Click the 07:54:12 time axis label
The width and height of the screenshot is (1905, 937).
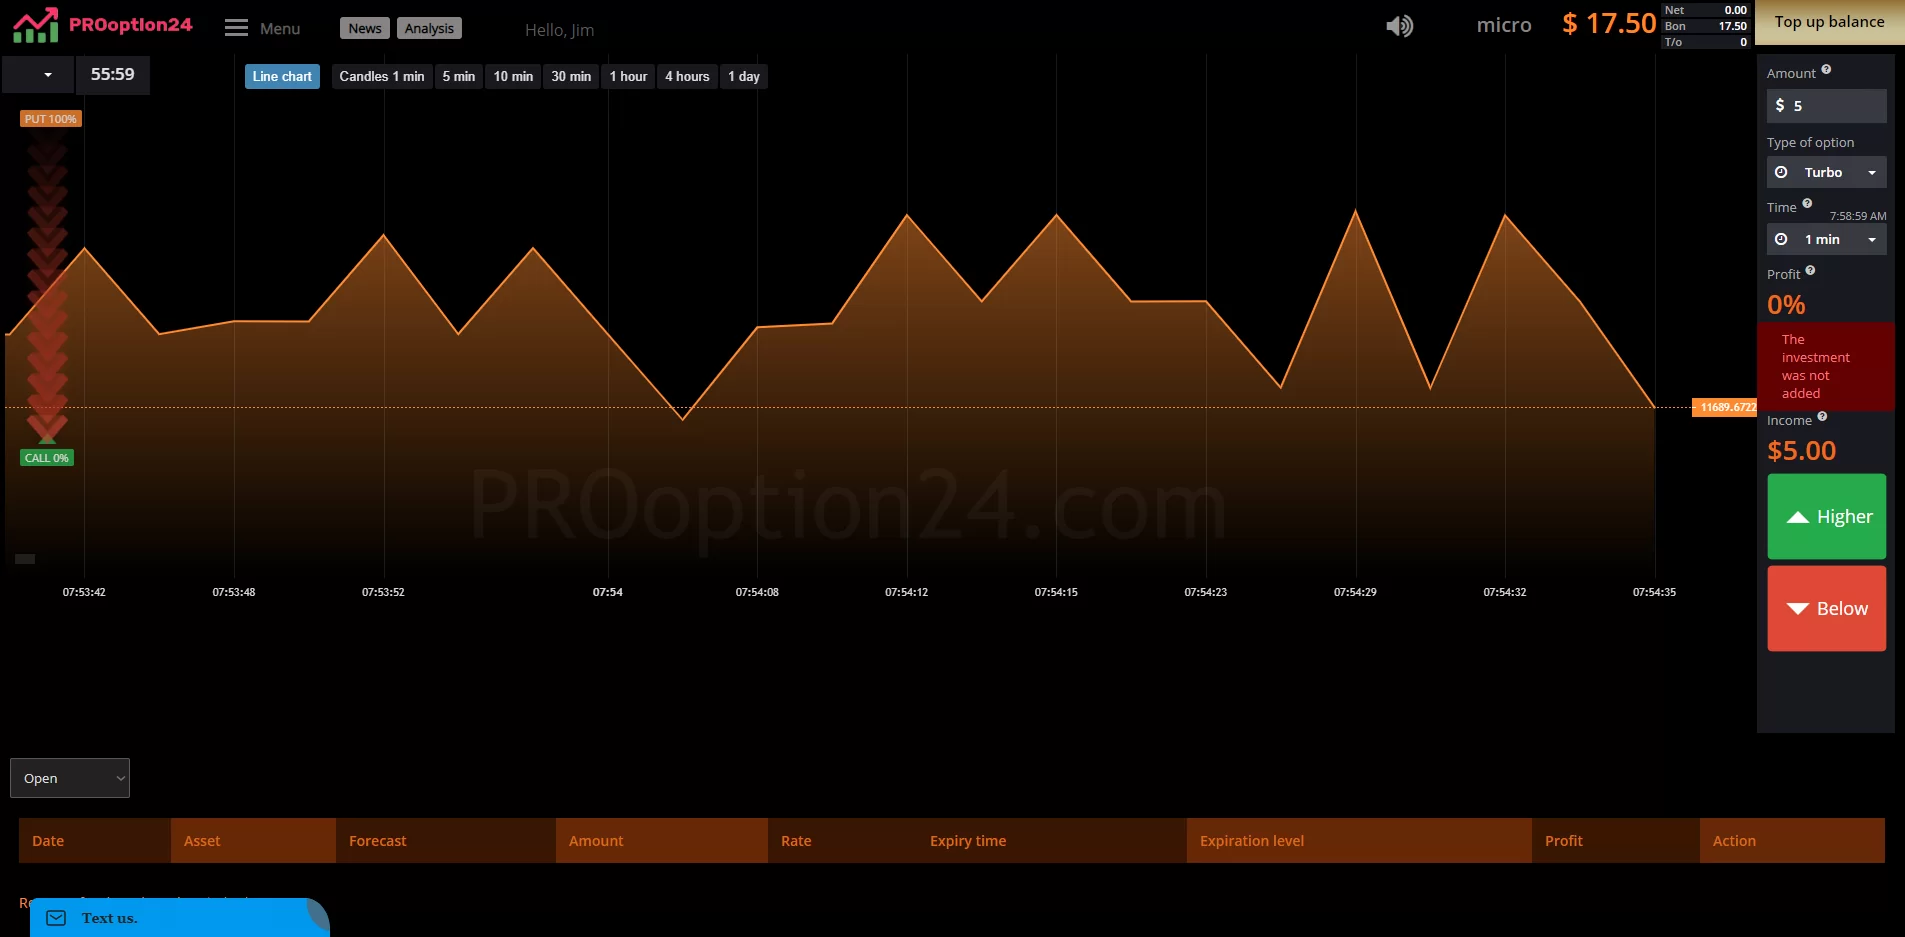coord(906,592)
